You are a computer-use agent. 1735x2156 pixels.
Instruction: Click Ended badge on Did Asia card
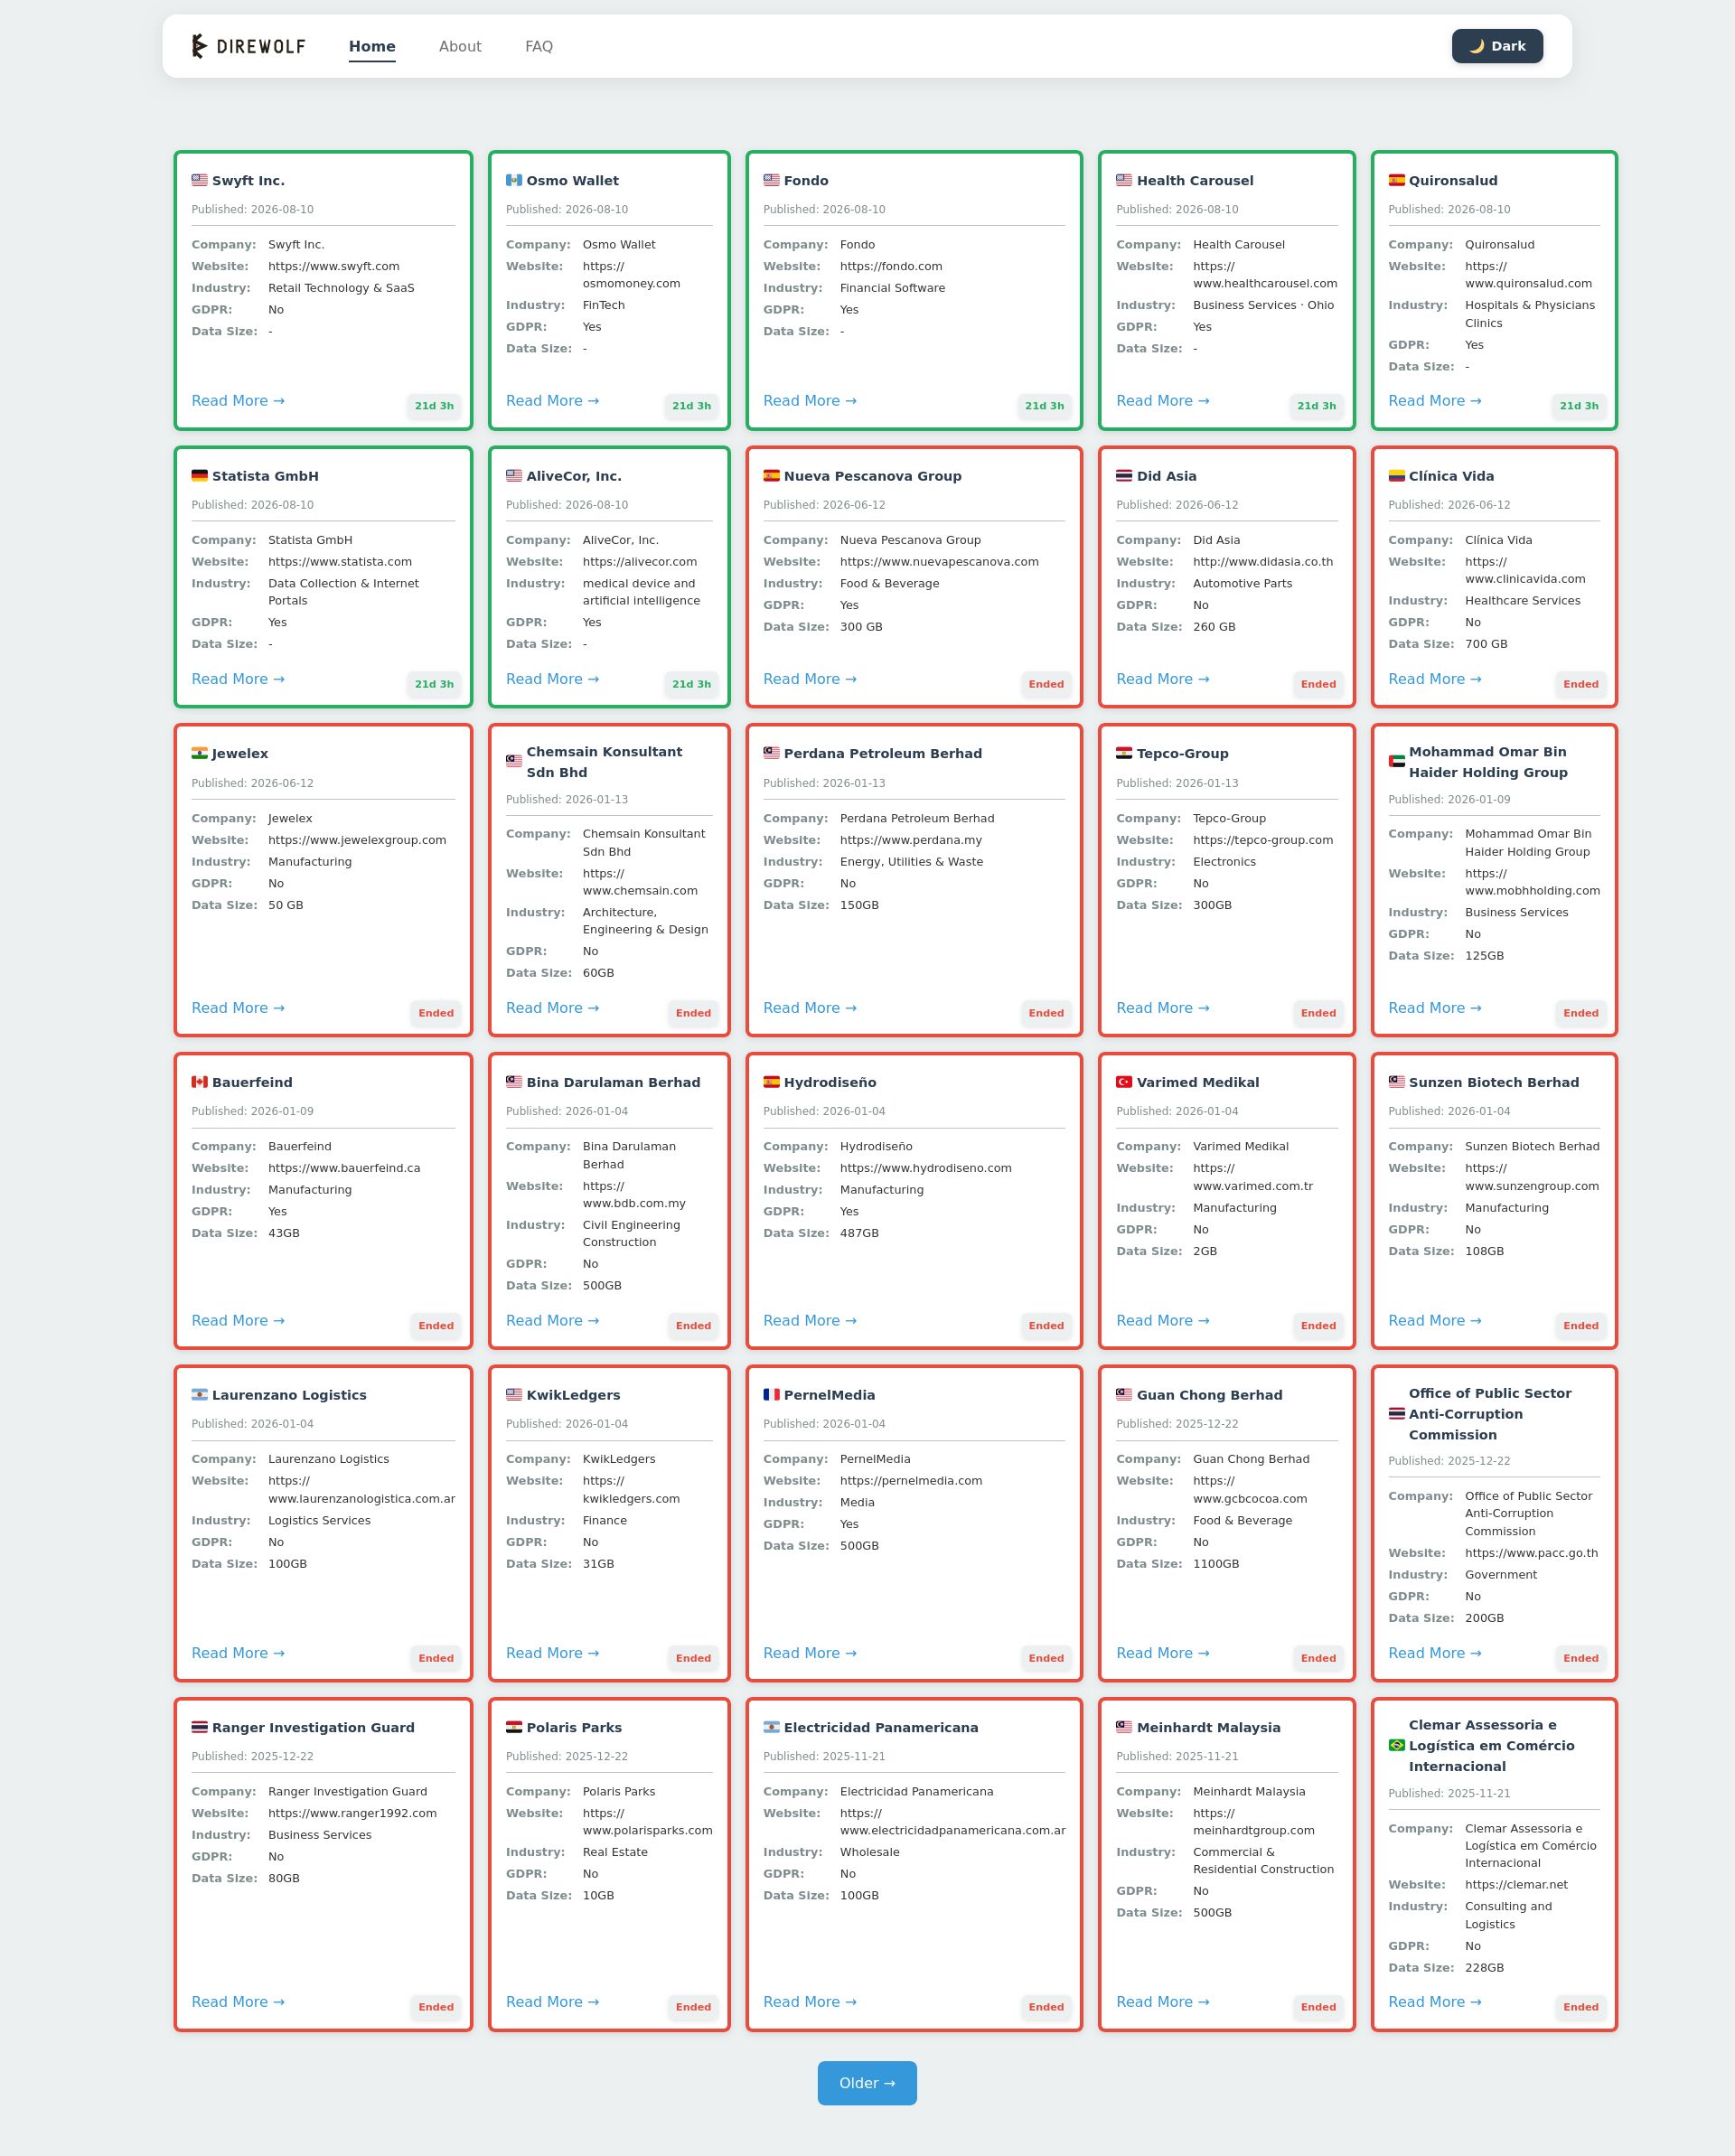[x=1318, y=684]
